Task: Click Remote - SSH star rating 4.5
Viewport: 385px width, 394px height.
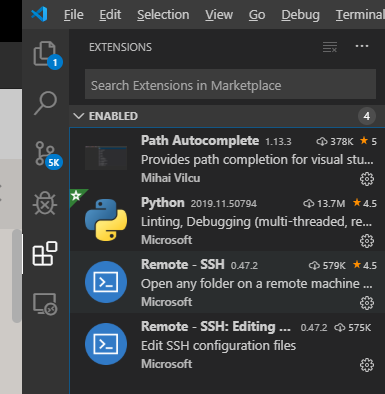Action: point(365,265)
